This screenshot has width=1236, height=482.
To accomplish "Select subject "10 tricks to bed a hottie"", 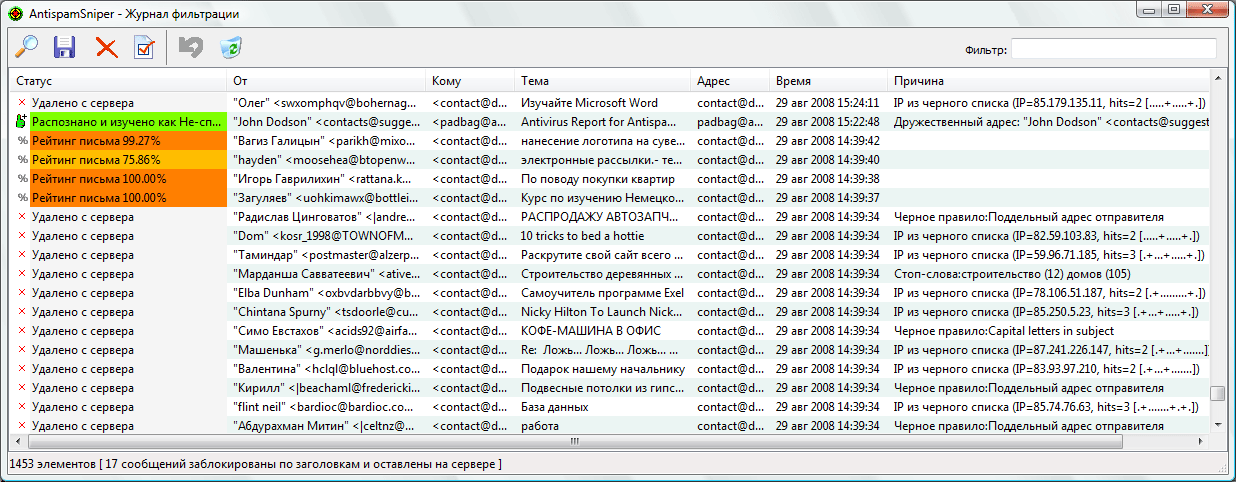I will tap(583, 235).
